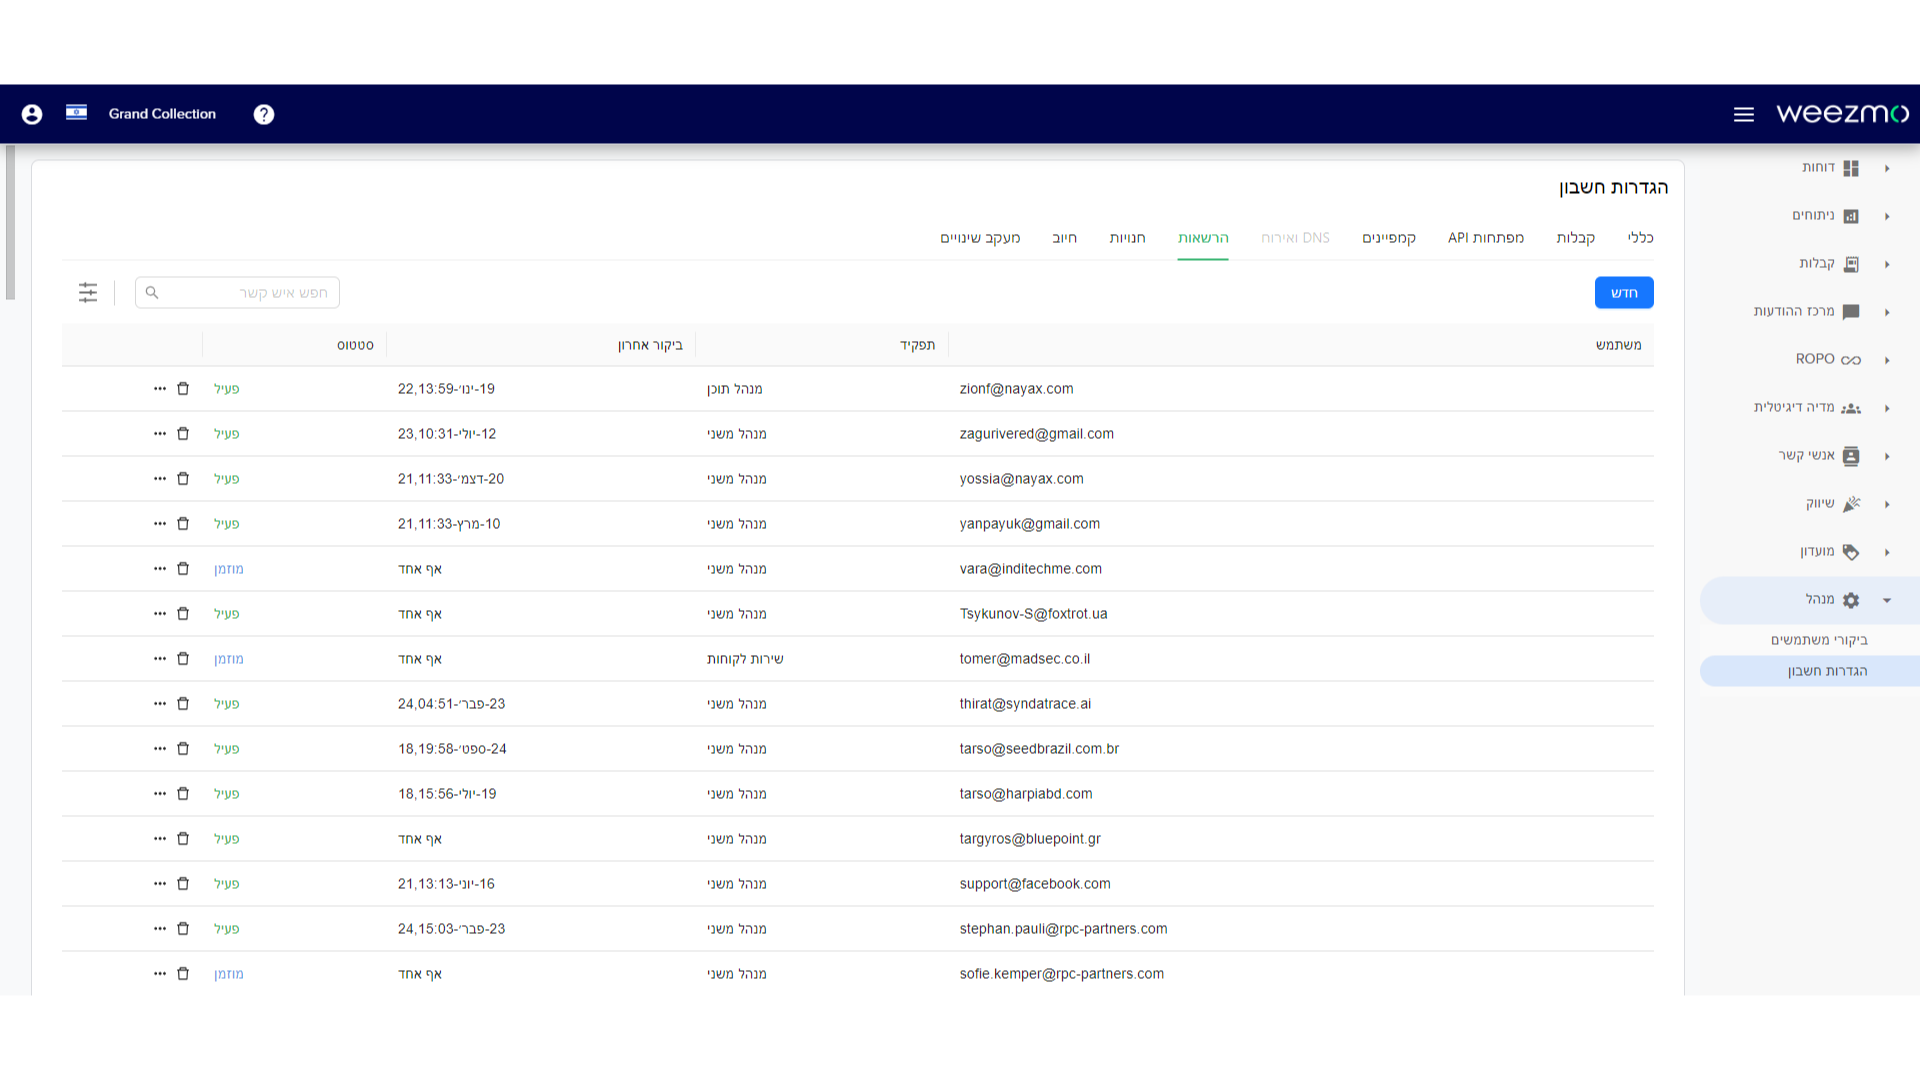
Task: Delete the yanpayuk@gmail.com user
Action: 183,523
